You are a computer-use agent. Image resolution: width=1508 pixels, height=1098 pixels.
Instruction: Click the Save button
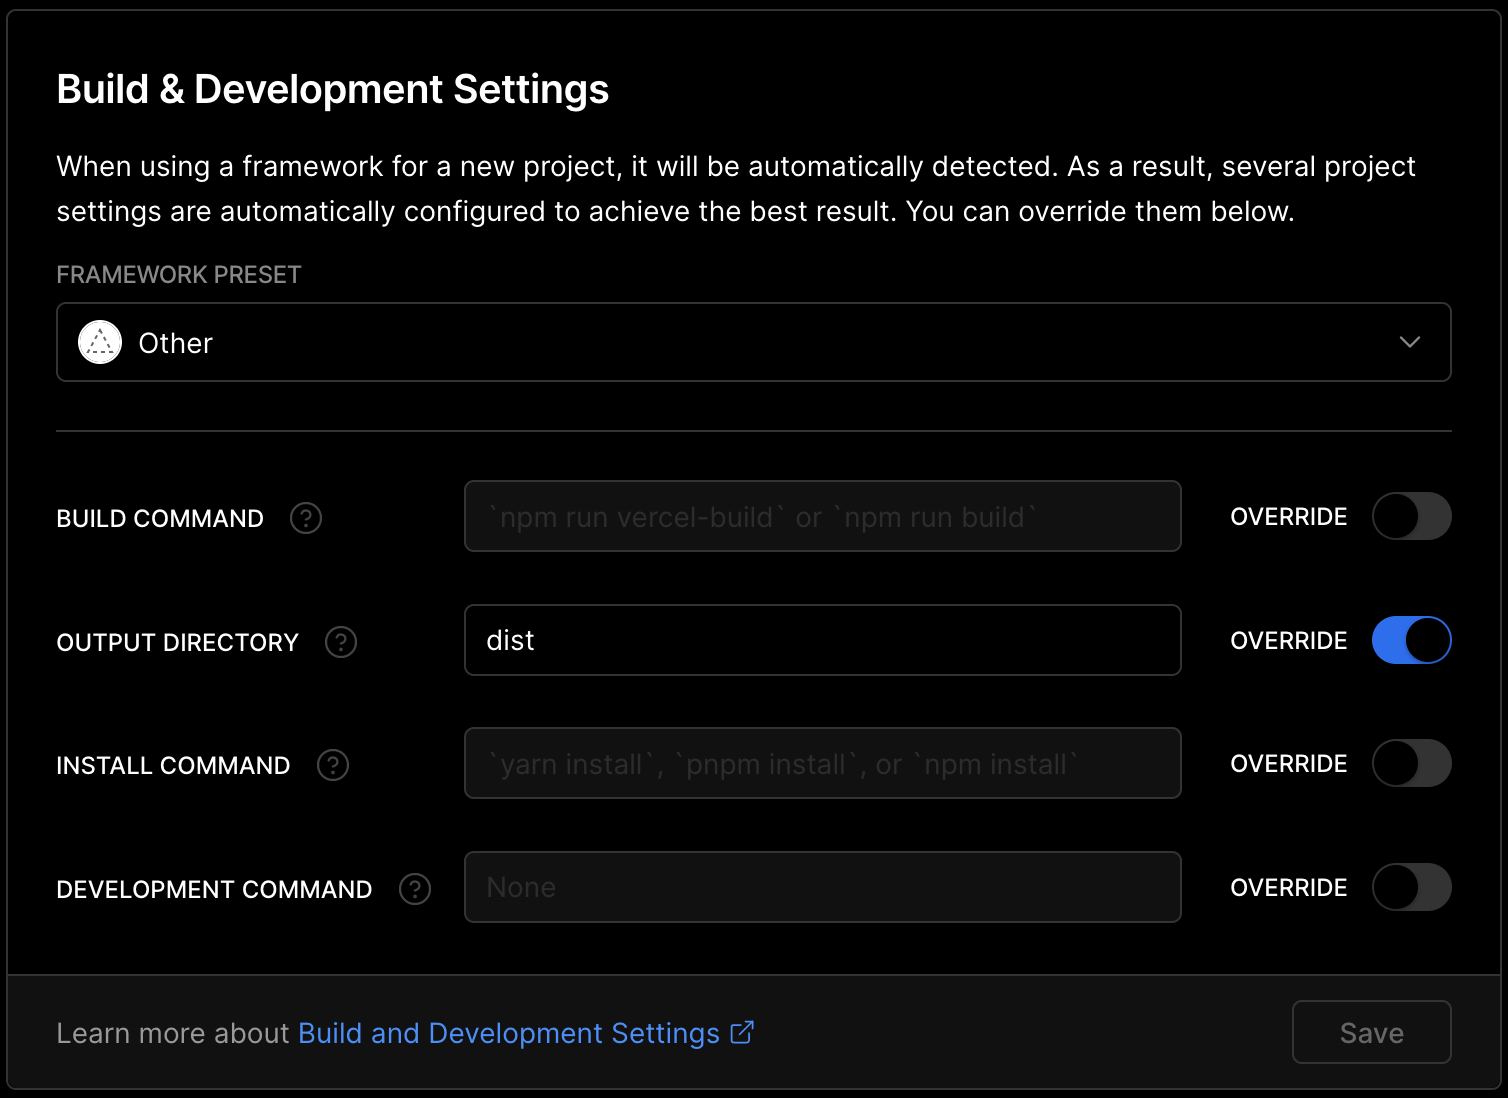click(x=1372, y=1032)
